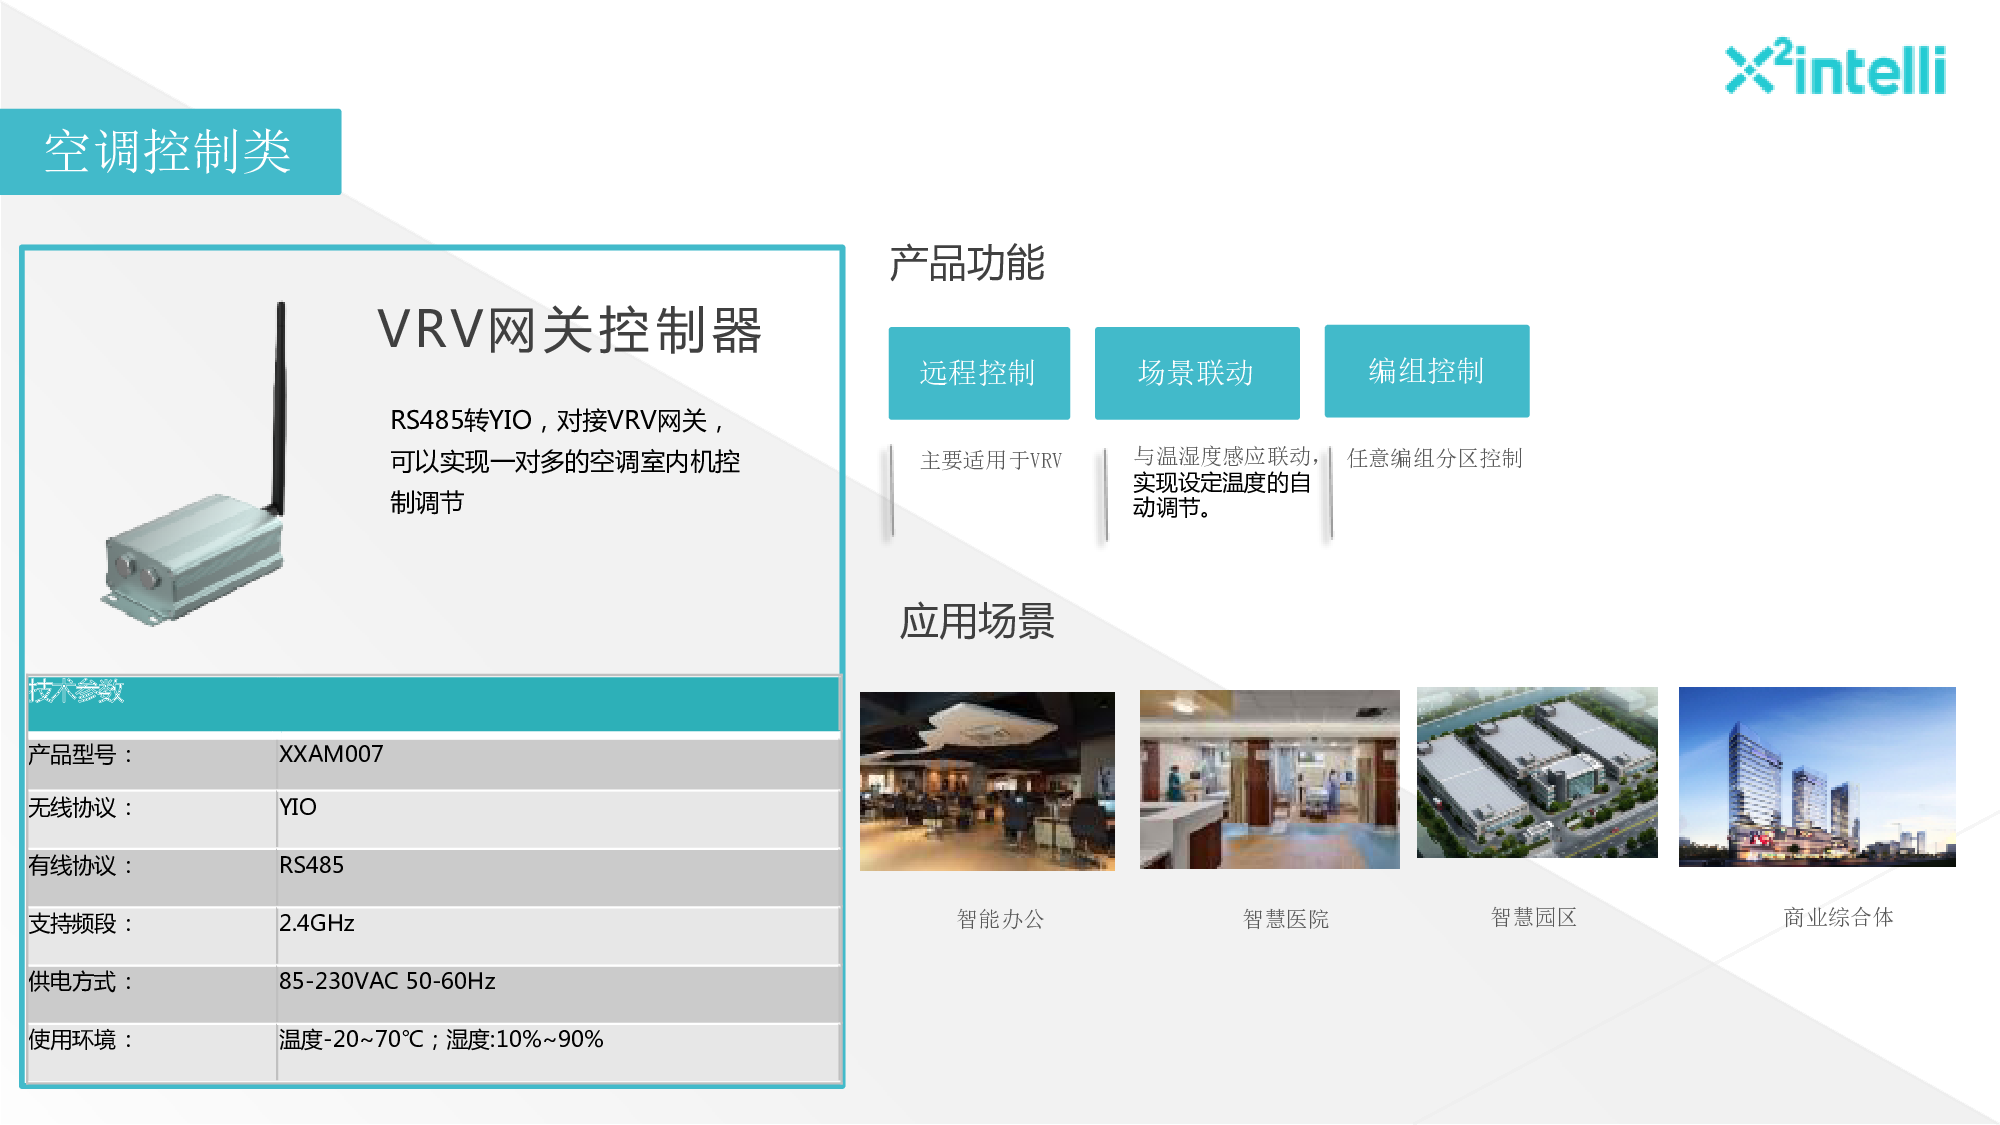Click the 场景联动 feature button
Screen dimensions: 2000x1125
pyautogui.click(x=1197, y=373)
